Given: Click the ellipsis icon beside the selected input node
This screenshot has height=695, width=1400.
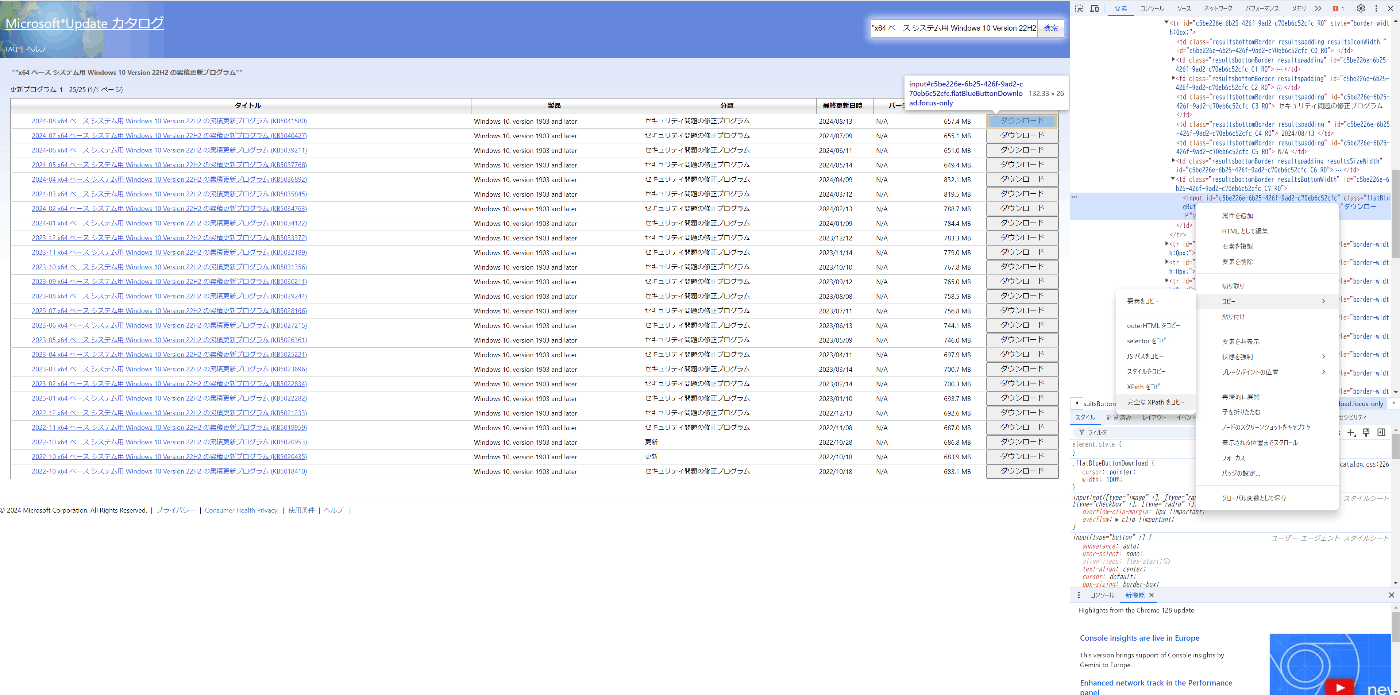Looking at the screenshot, I should point(1076,198).
